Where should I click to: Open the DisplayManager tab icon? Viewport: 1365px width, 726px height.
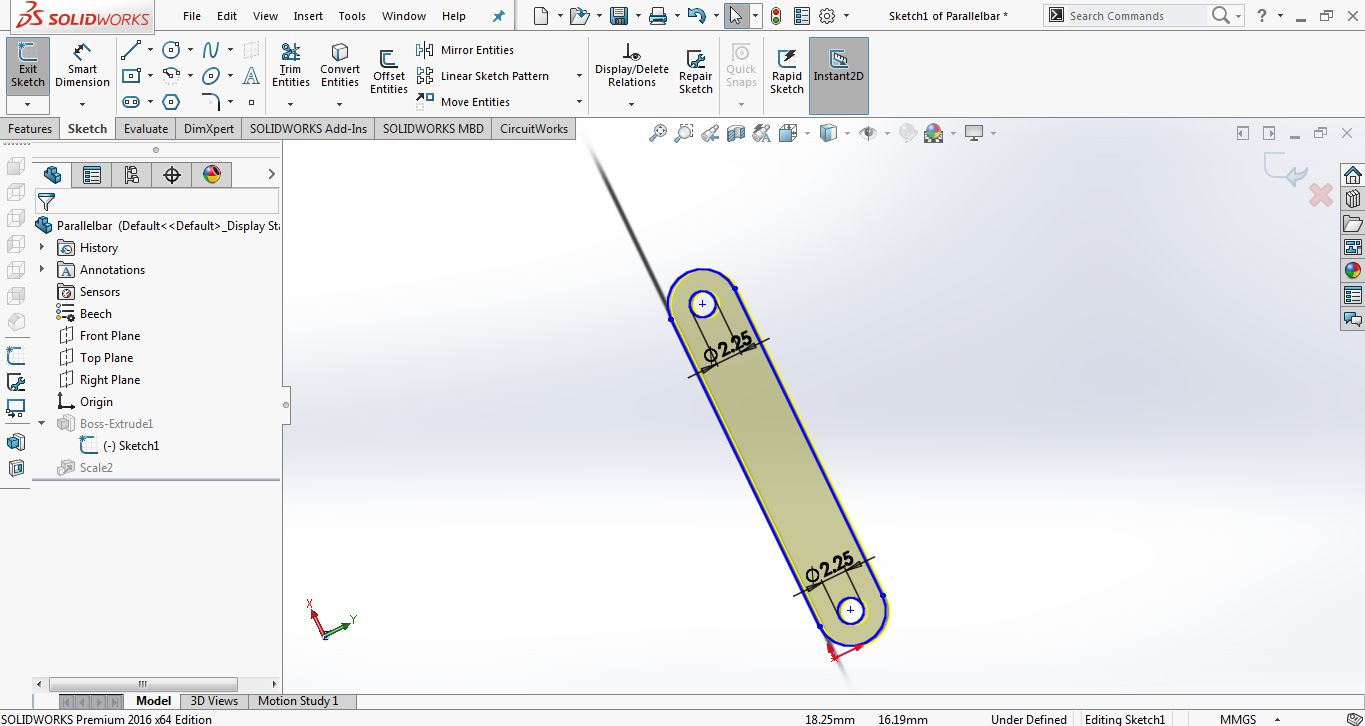[x=211, y=175]
